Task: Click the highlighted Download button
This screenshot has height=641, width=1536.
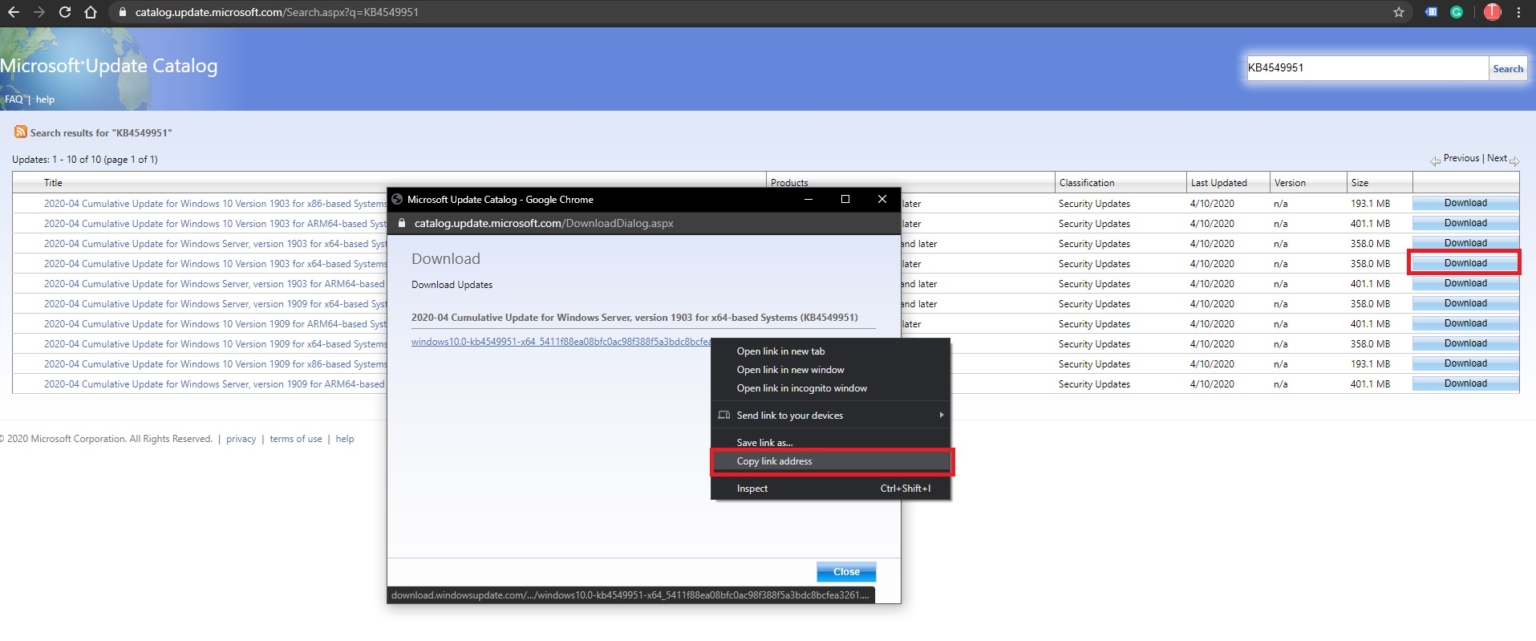Action: pos(1464,263)
